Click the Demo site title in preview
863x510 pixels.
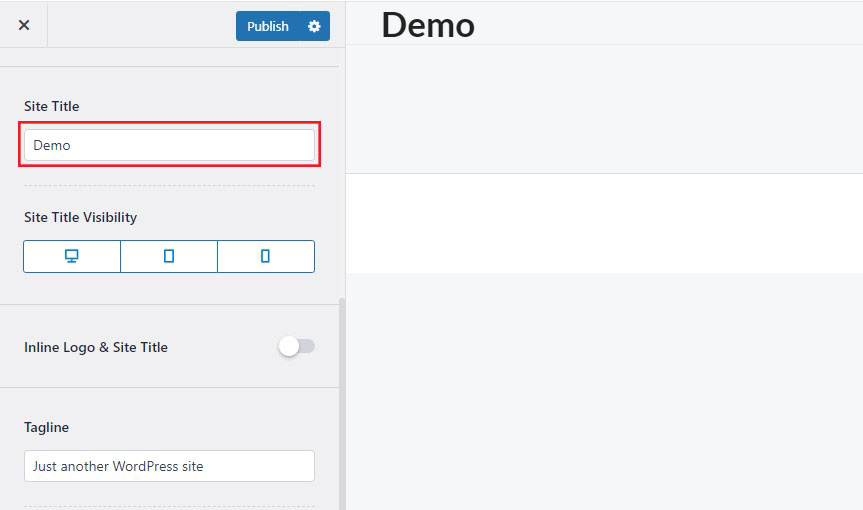(x=428, y=25)
